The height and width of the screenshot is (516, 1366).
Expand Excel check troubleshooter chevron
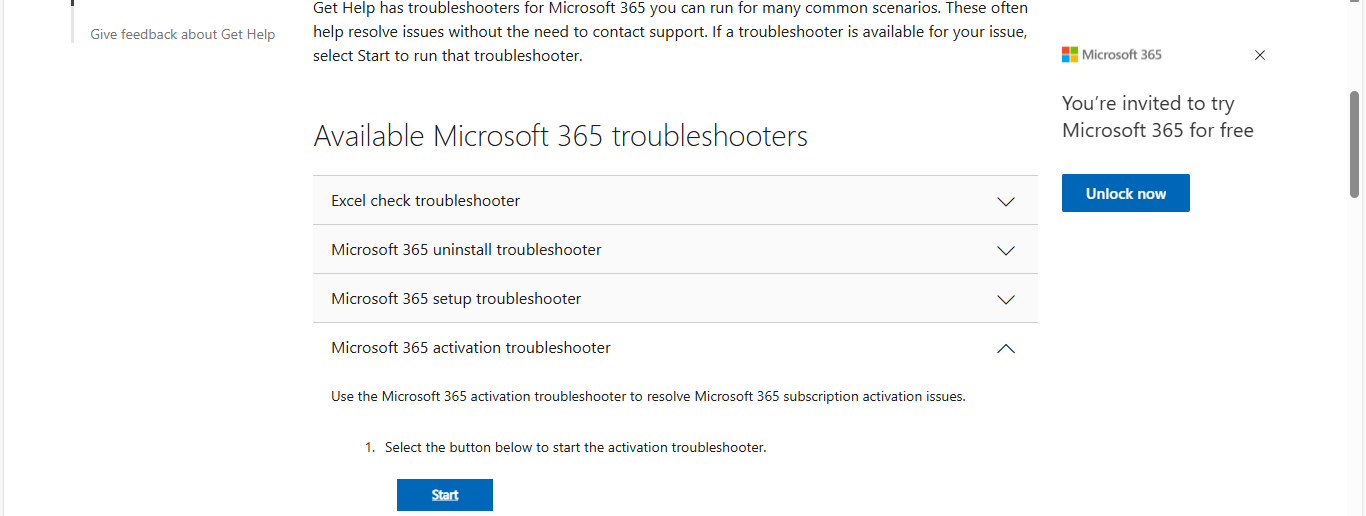[1006, 201]
